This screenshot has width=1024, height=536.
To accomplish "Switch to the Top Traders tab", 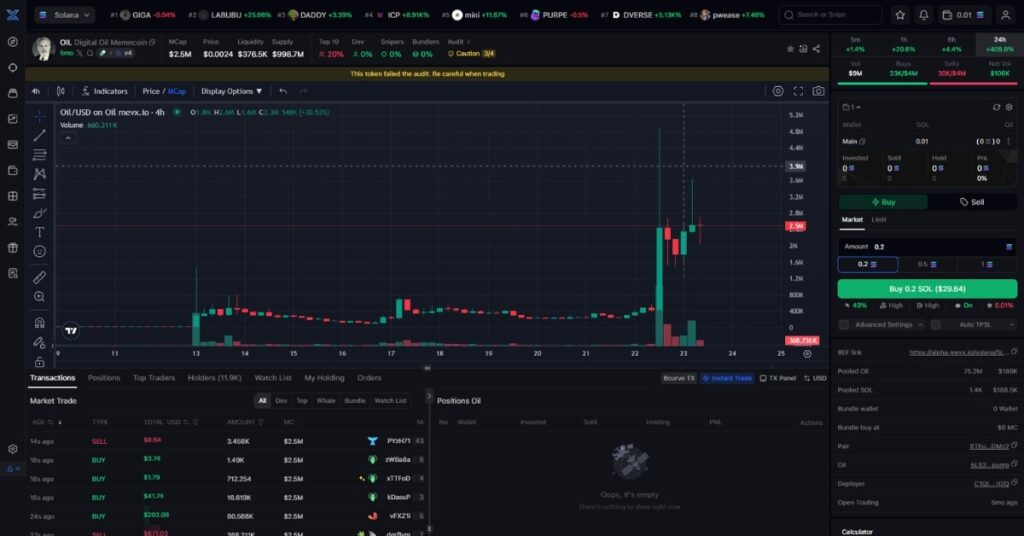I will click(154, 378).
